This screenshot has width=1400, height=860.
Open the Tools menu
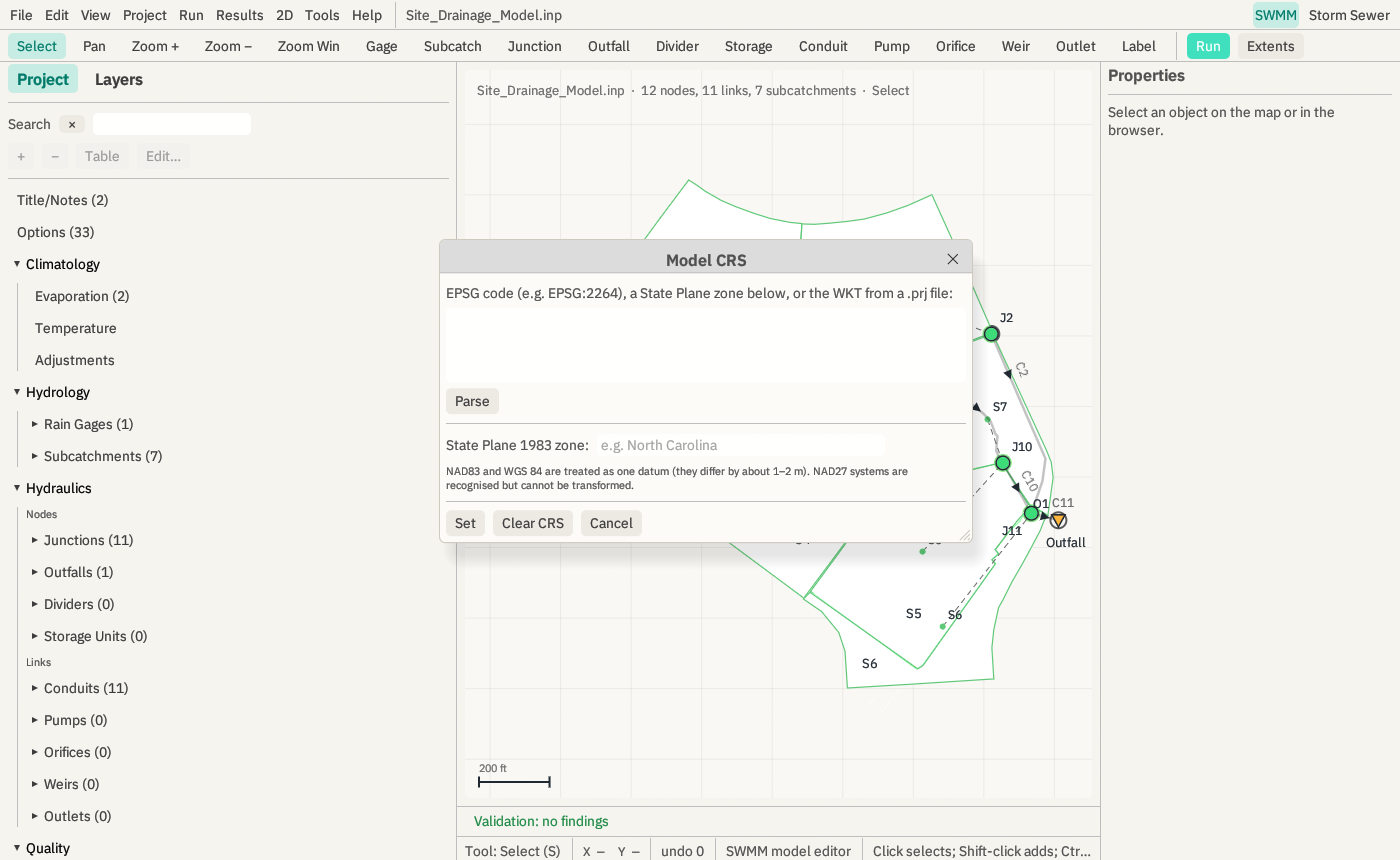pyautogui.click(x=322, y=15)
